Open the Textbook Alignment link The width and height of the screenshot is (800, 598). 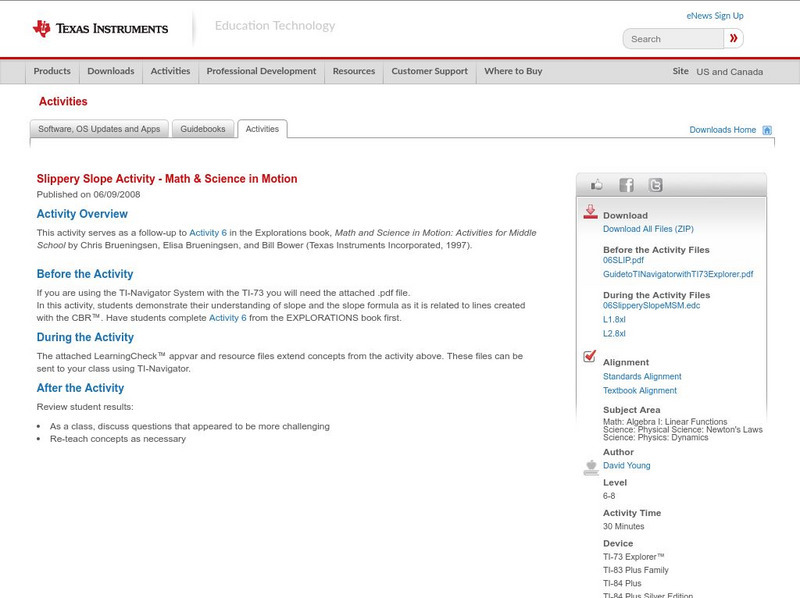tap(640, 391)
